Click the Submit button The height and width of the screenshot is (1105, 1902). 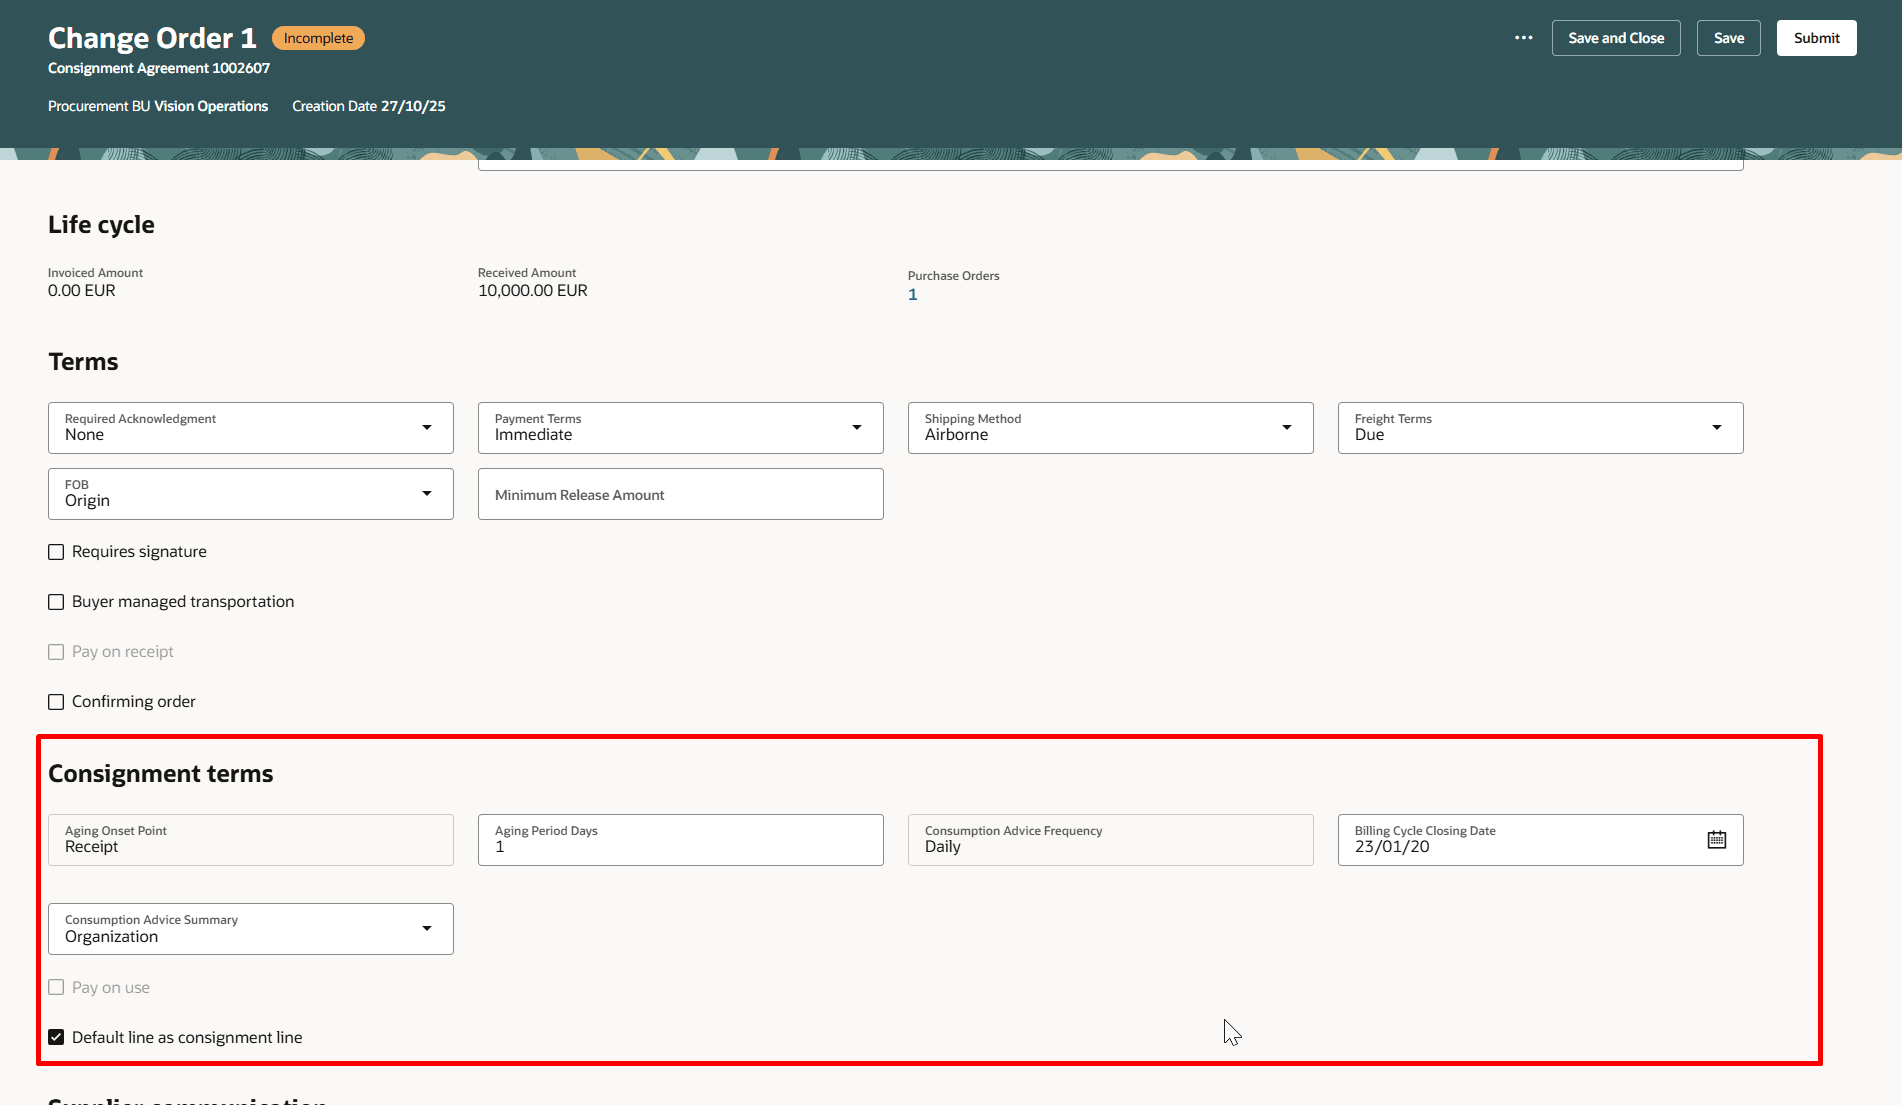[x=1816, y=37]
